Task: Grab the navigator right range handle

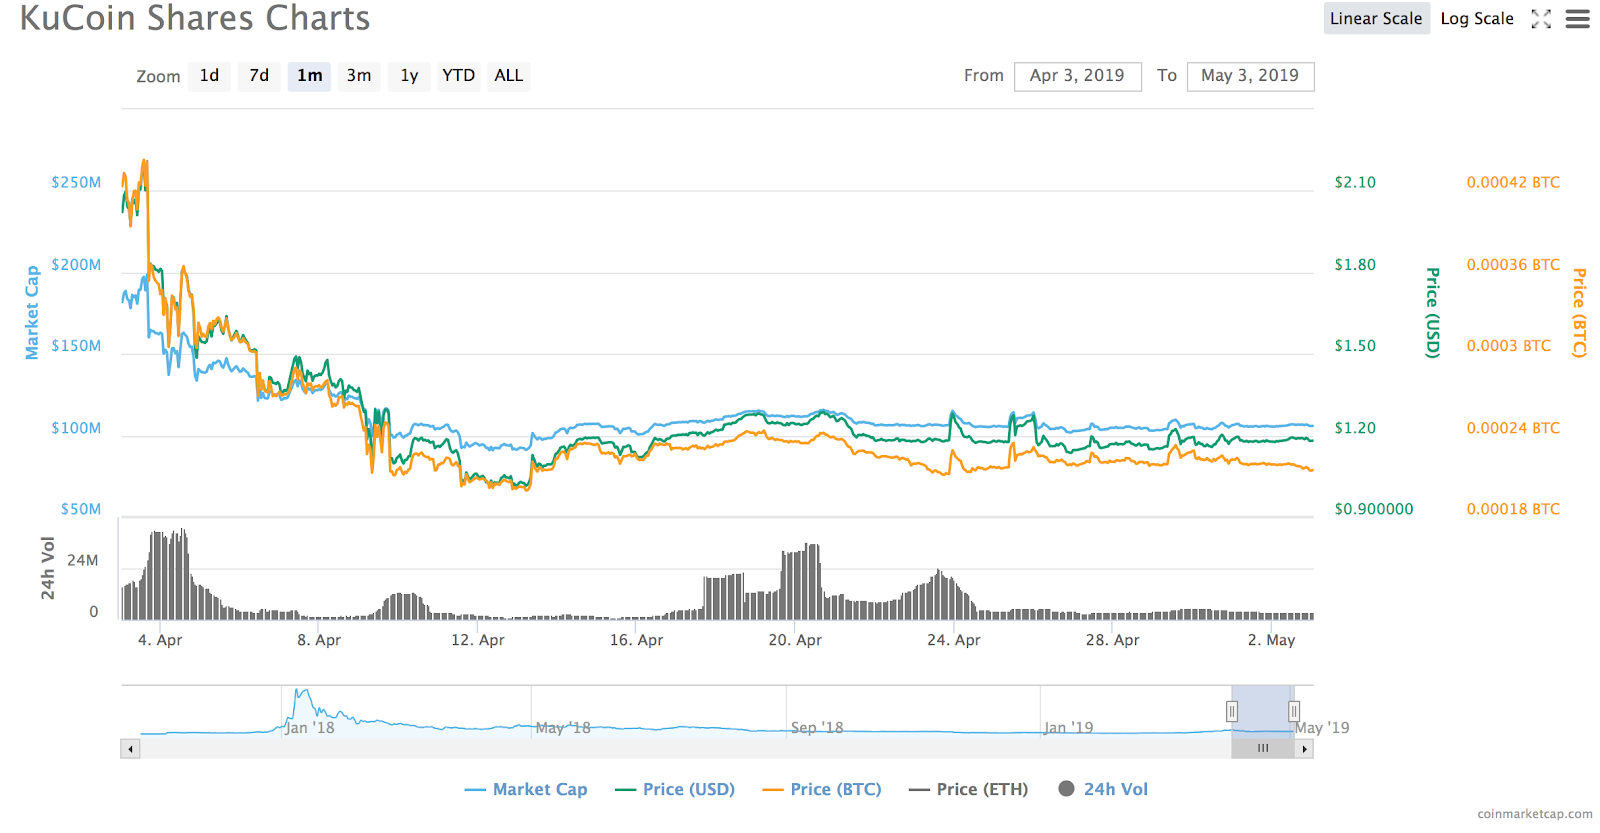Action: [1293, 711]
